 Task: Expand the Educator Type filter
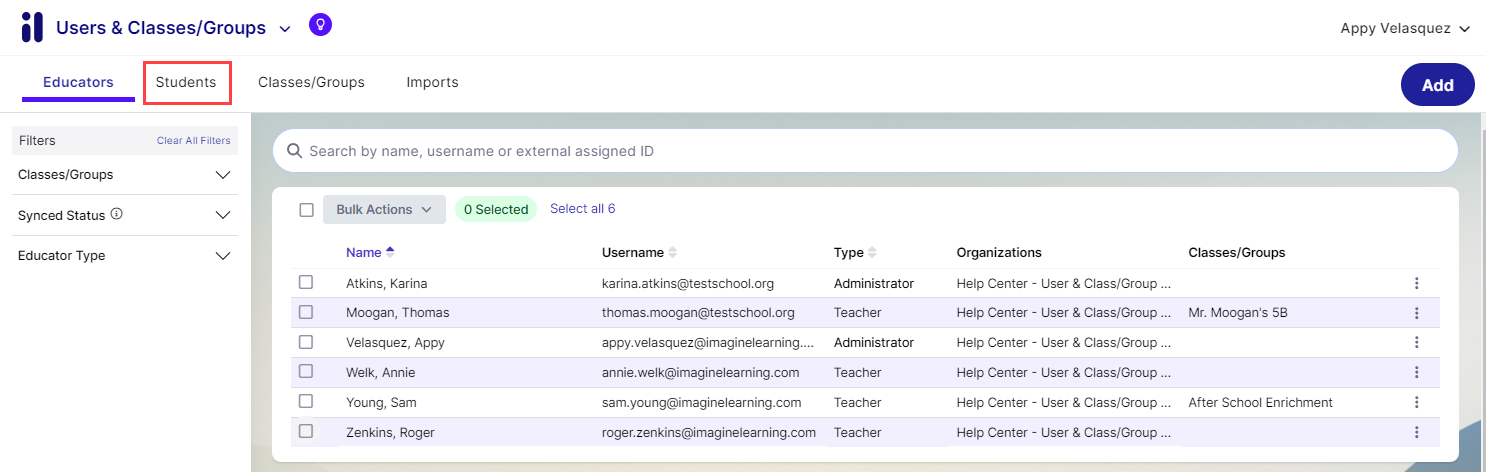(x=125, y=256)
